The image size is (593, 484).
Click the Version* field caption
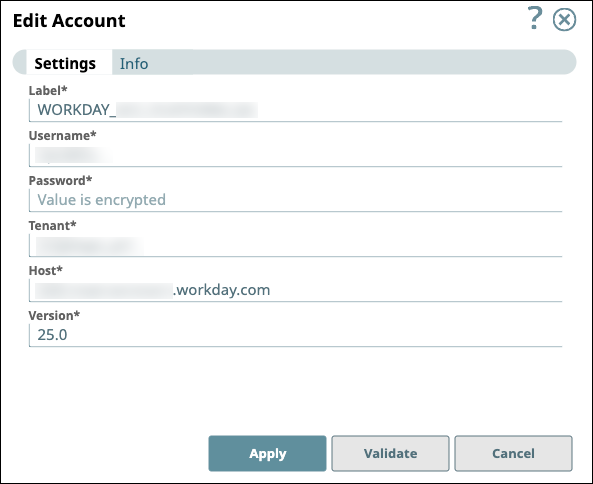pyautogui.click(x=54, y=315)
